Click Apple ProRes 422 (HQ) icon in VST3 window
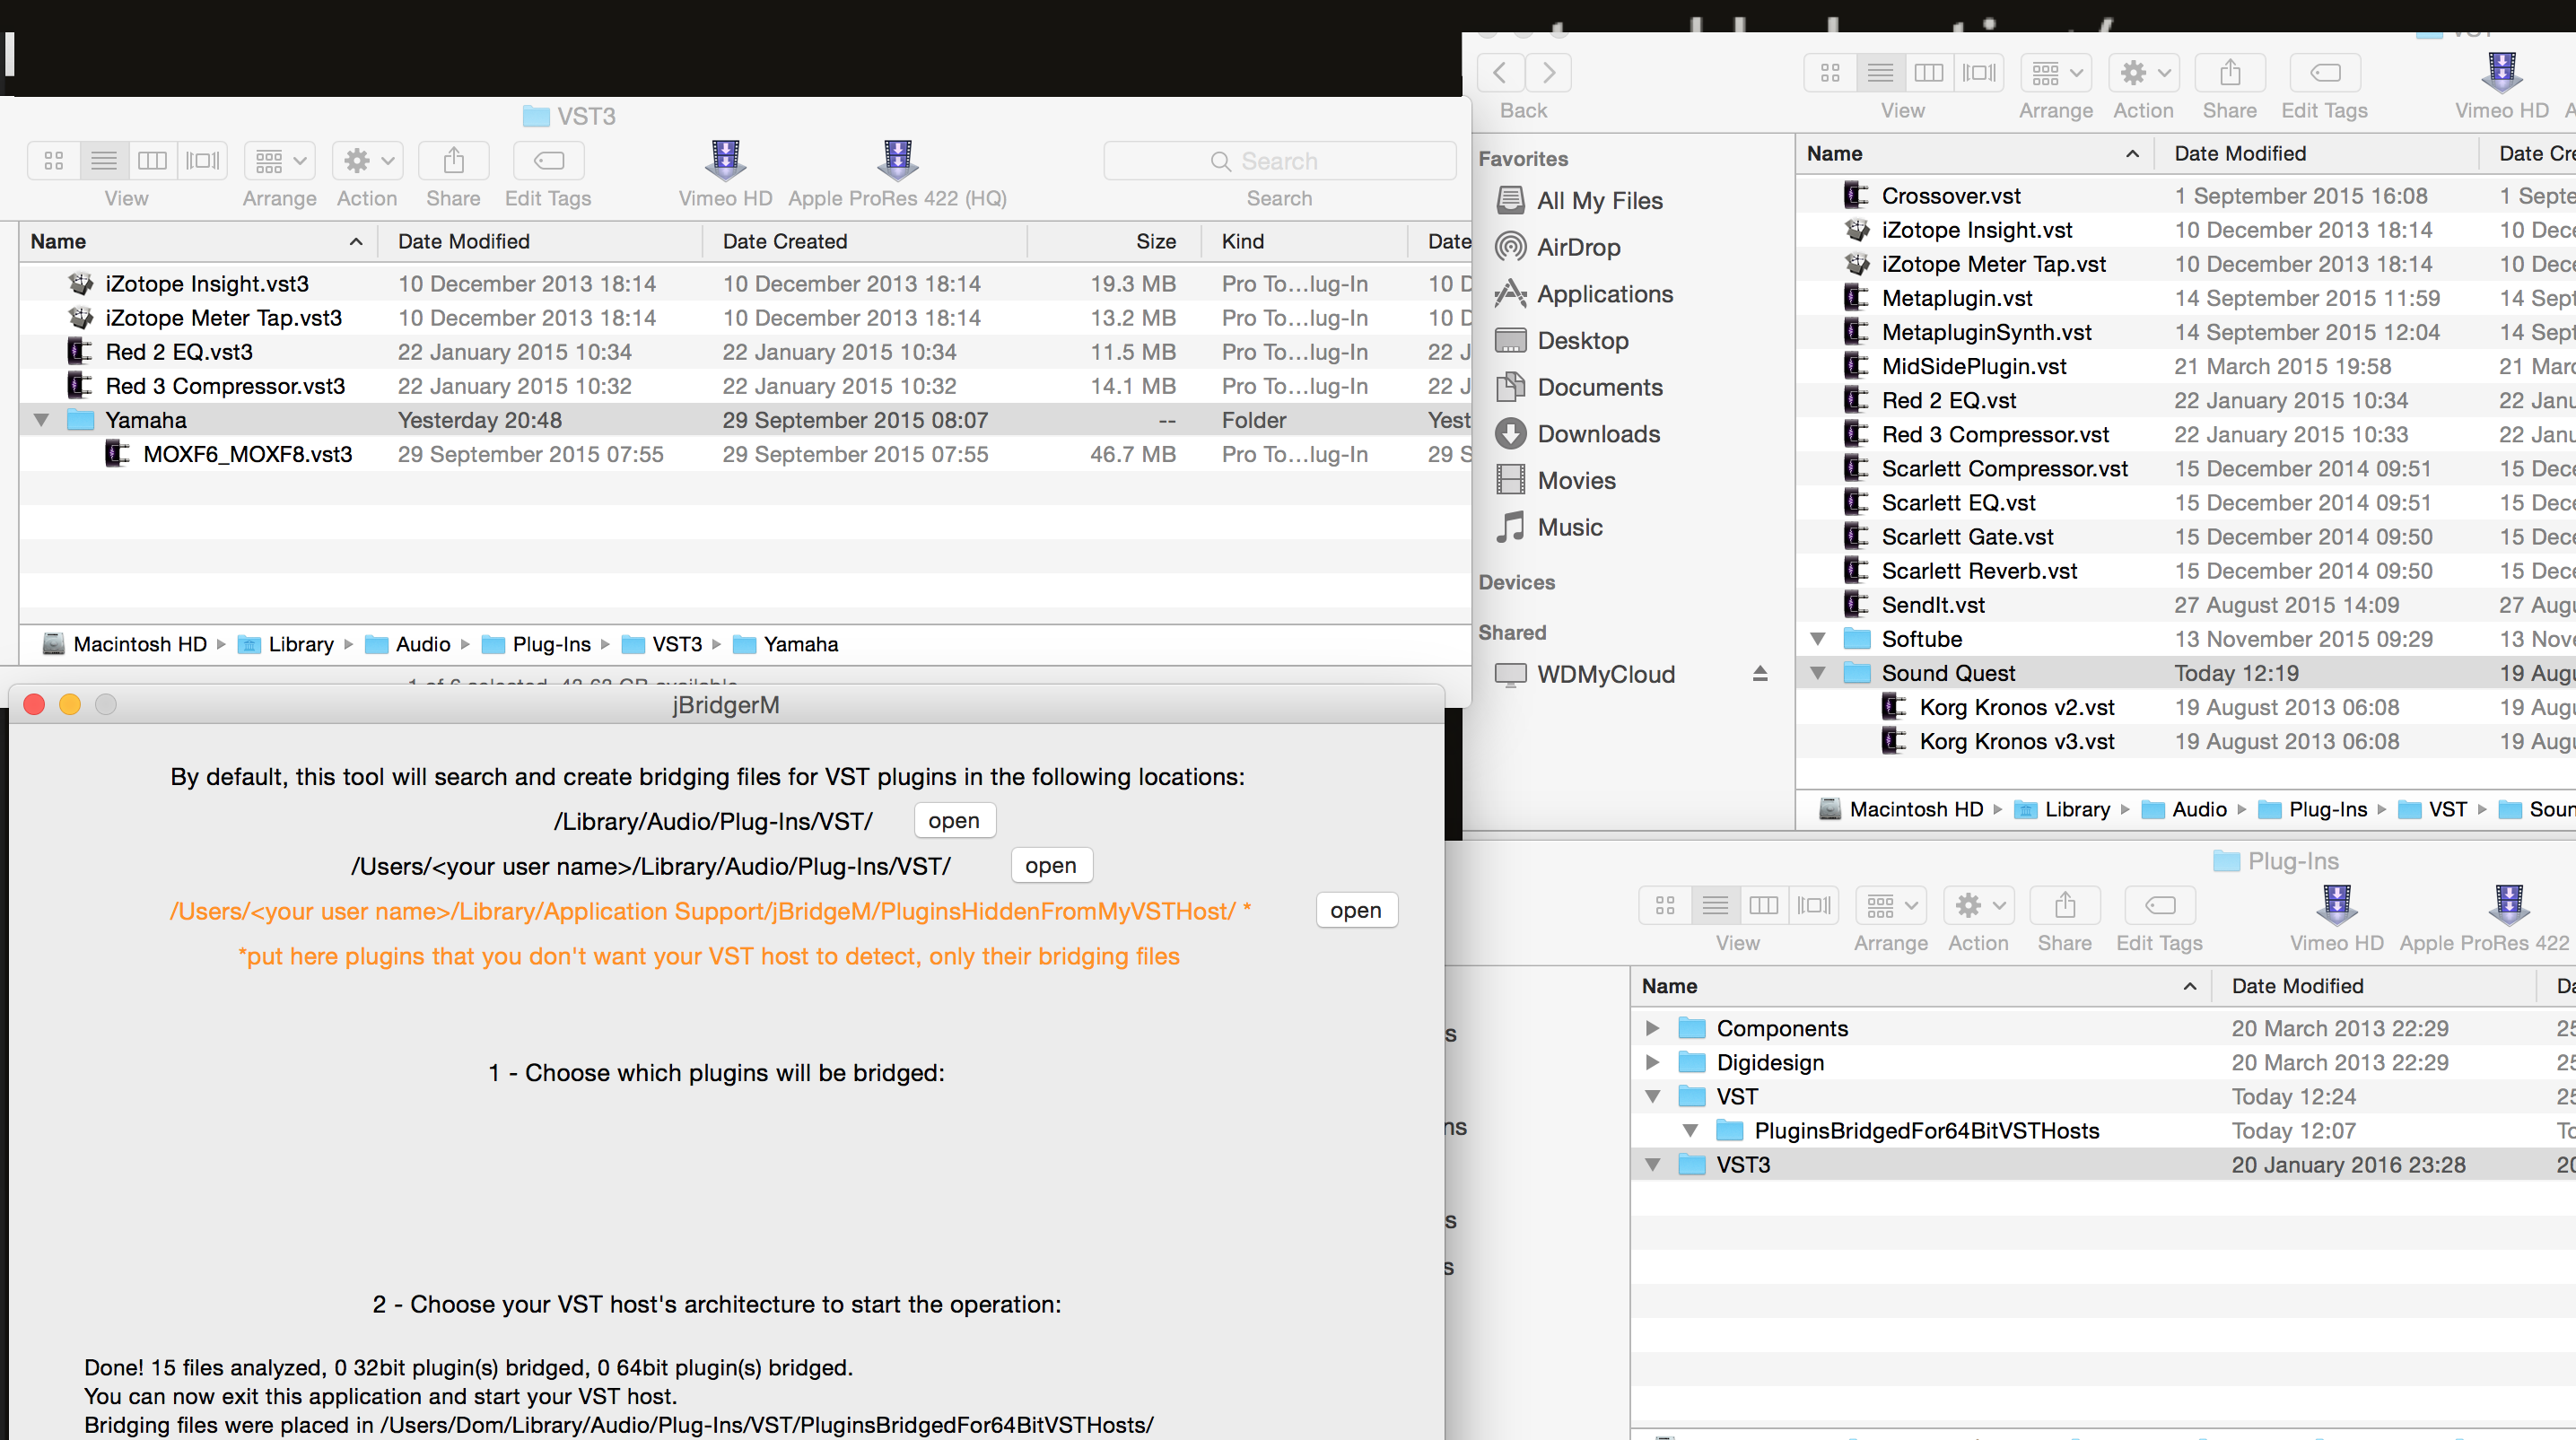Image resolution: width=2576 pixels, height=1440 pixels. click(897, 159)
